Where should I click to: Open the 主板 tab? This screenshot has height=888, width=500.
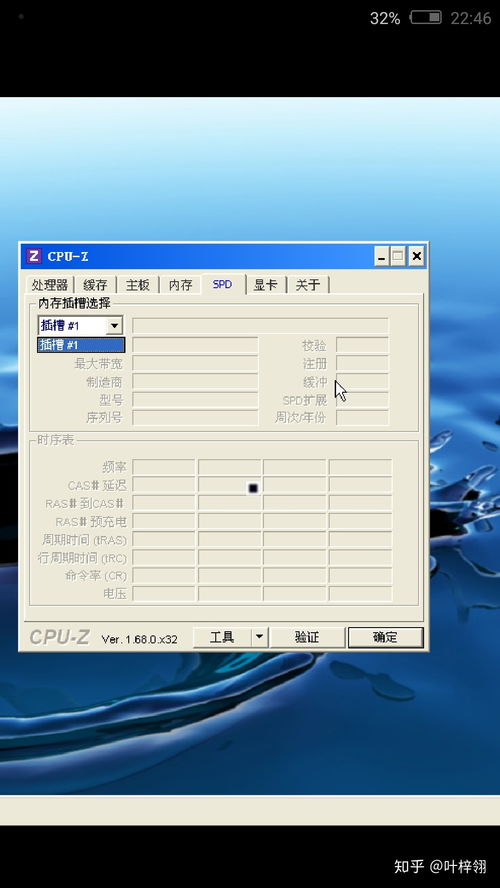[138, 285]
